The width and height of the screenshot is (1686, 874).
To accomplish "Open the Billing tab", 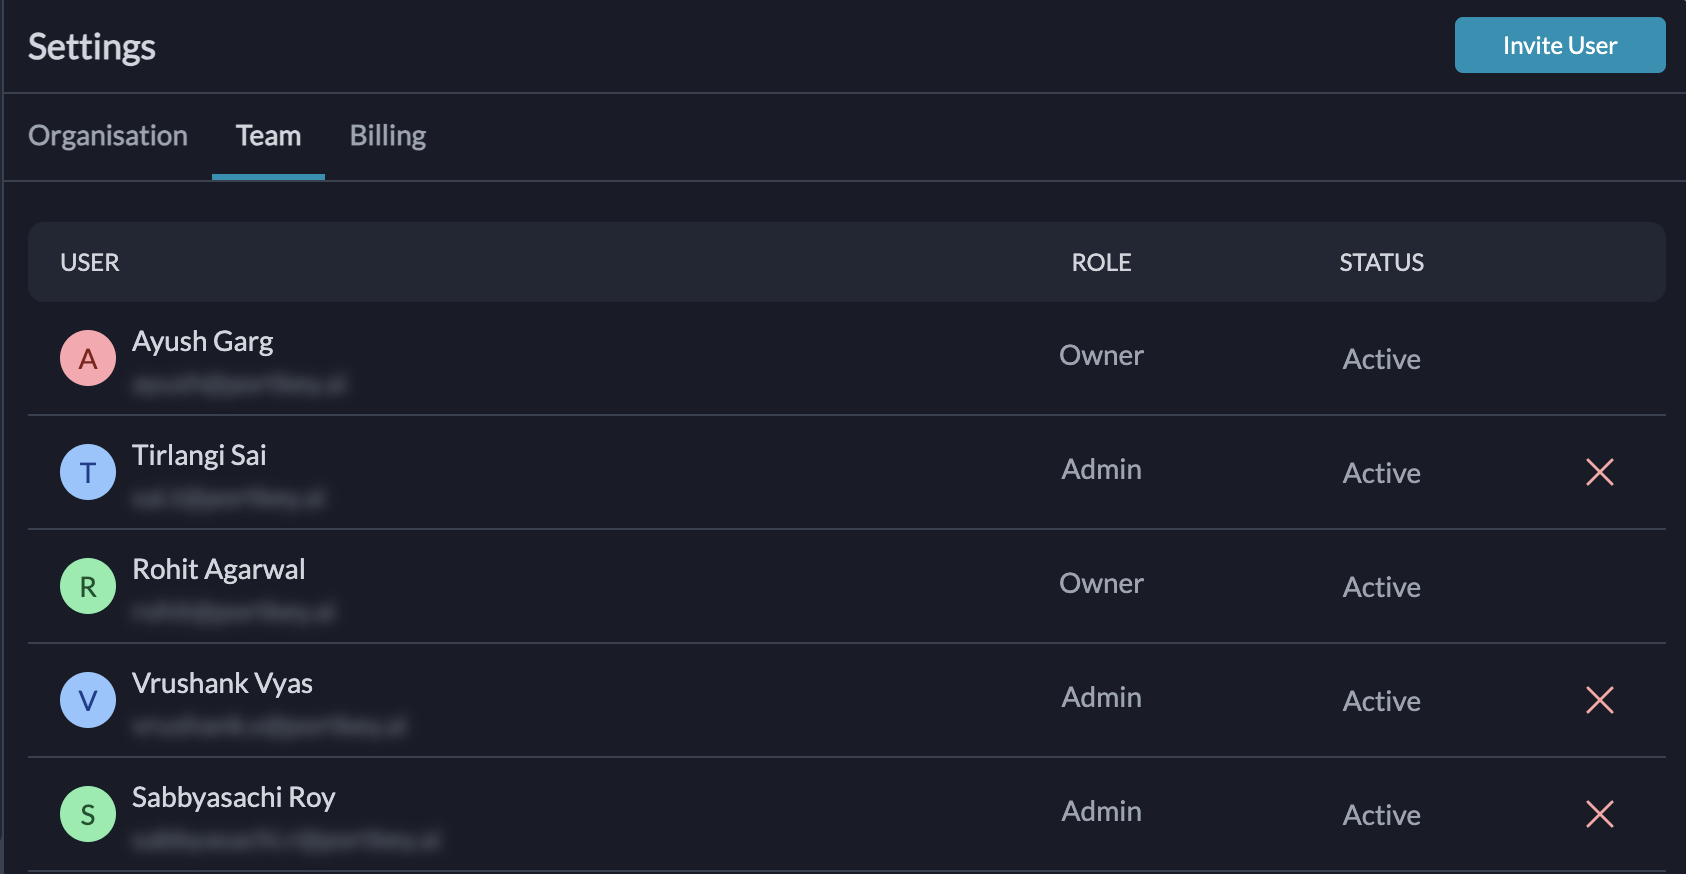I will tap(388, 136).
